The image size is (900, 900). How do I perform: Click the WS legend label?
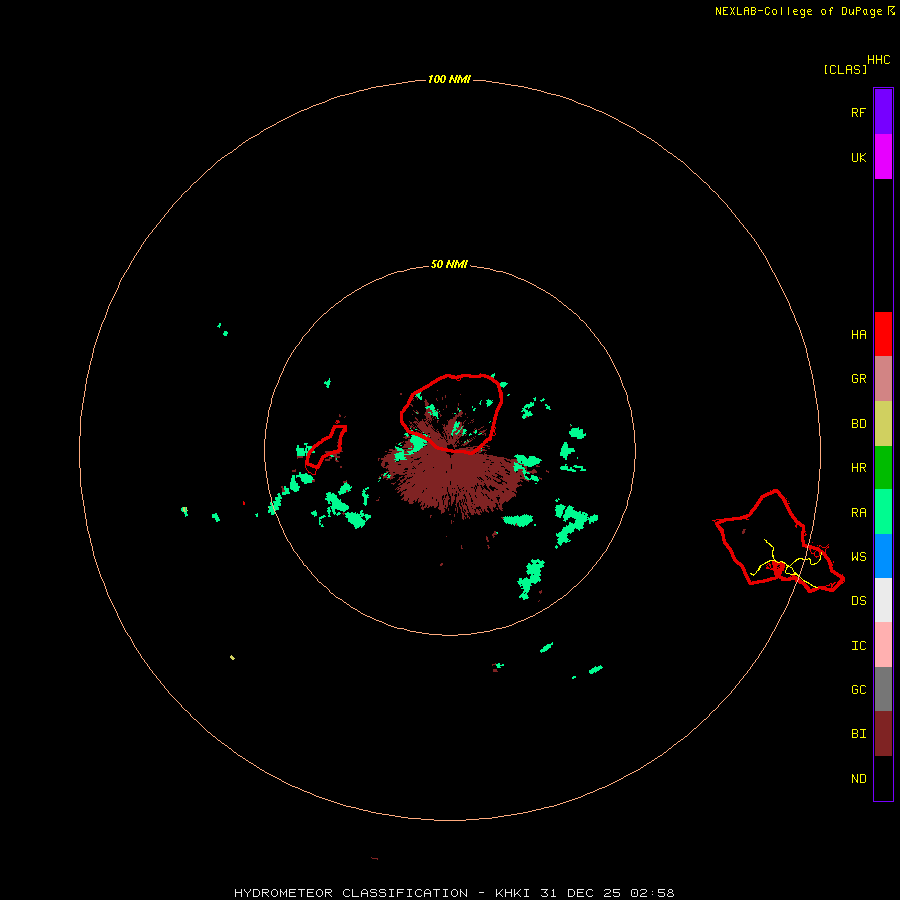(x=858, y=557)
